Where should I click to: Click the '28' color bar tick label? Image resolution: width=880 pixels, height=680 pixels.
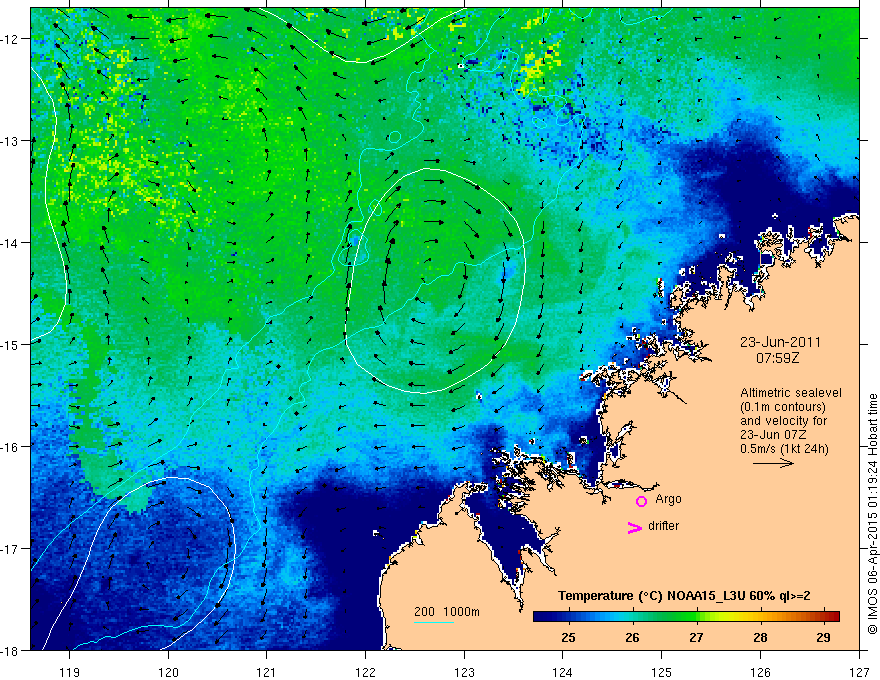tap(760, 637)
